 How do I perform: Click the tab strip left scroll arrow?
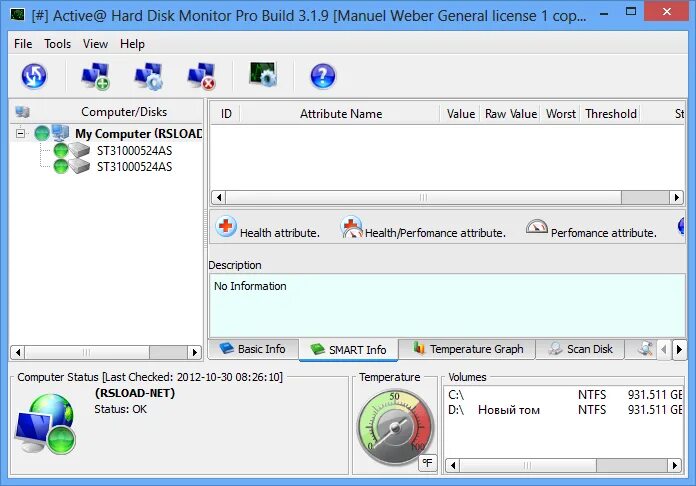point(664,350)
